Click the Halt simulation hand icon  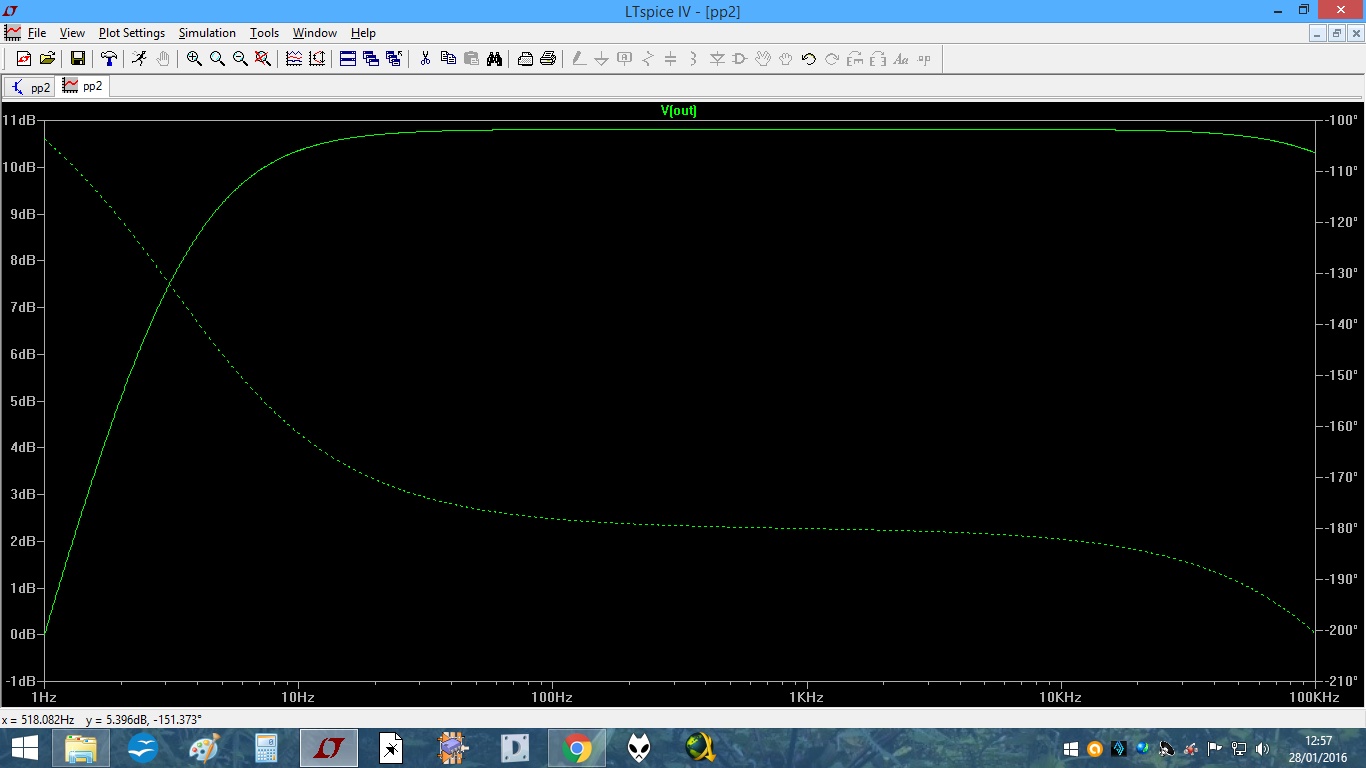click(162, 59)
